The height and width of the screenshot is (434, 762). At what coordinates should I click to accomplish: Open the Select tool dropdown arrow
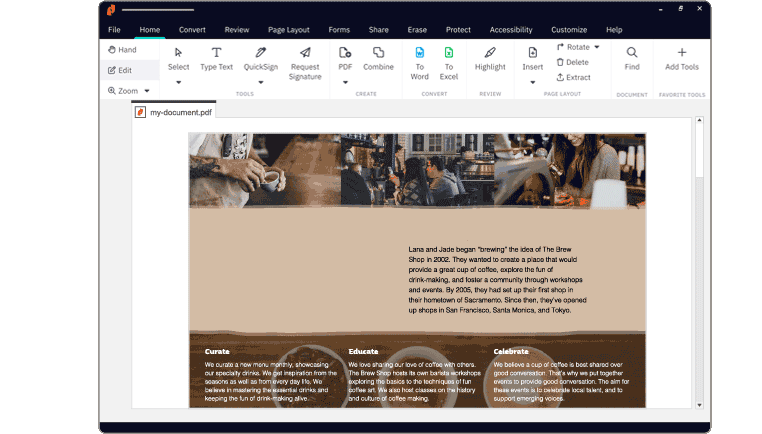coord(178,82)
